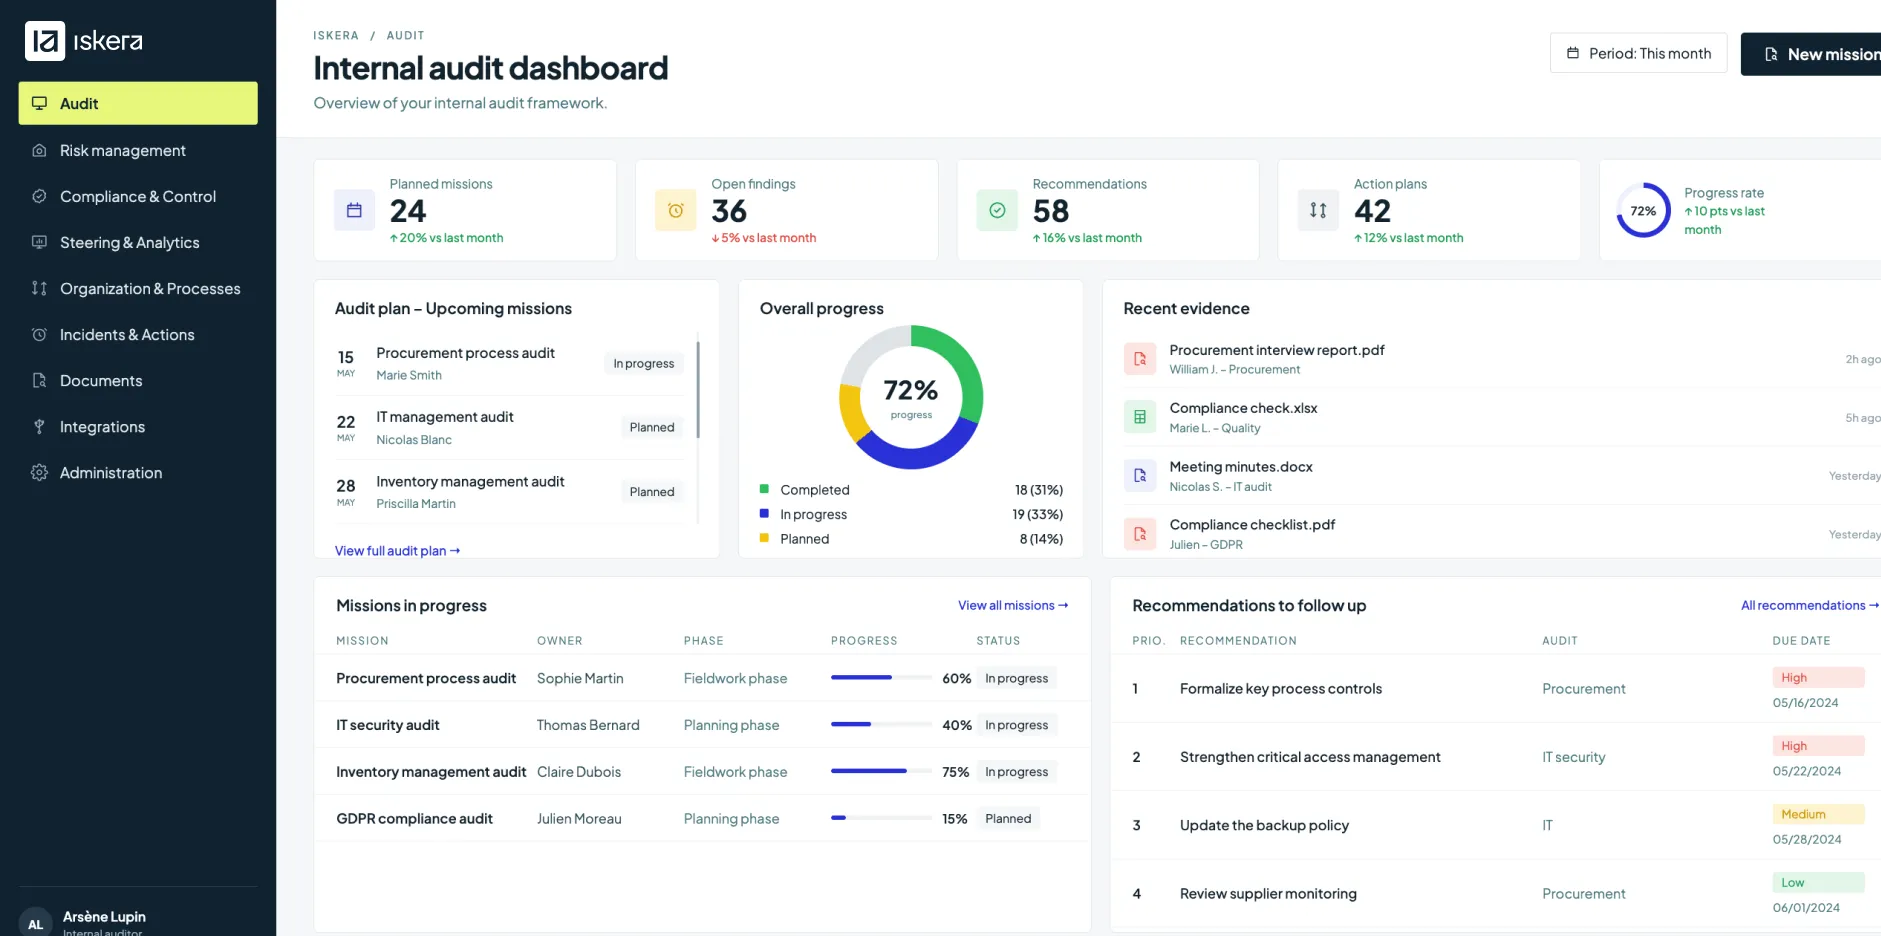Click the Administration gear icon
Image resolution: width=1881 pixels, height=936 pixels.
[x=40, y=473]
